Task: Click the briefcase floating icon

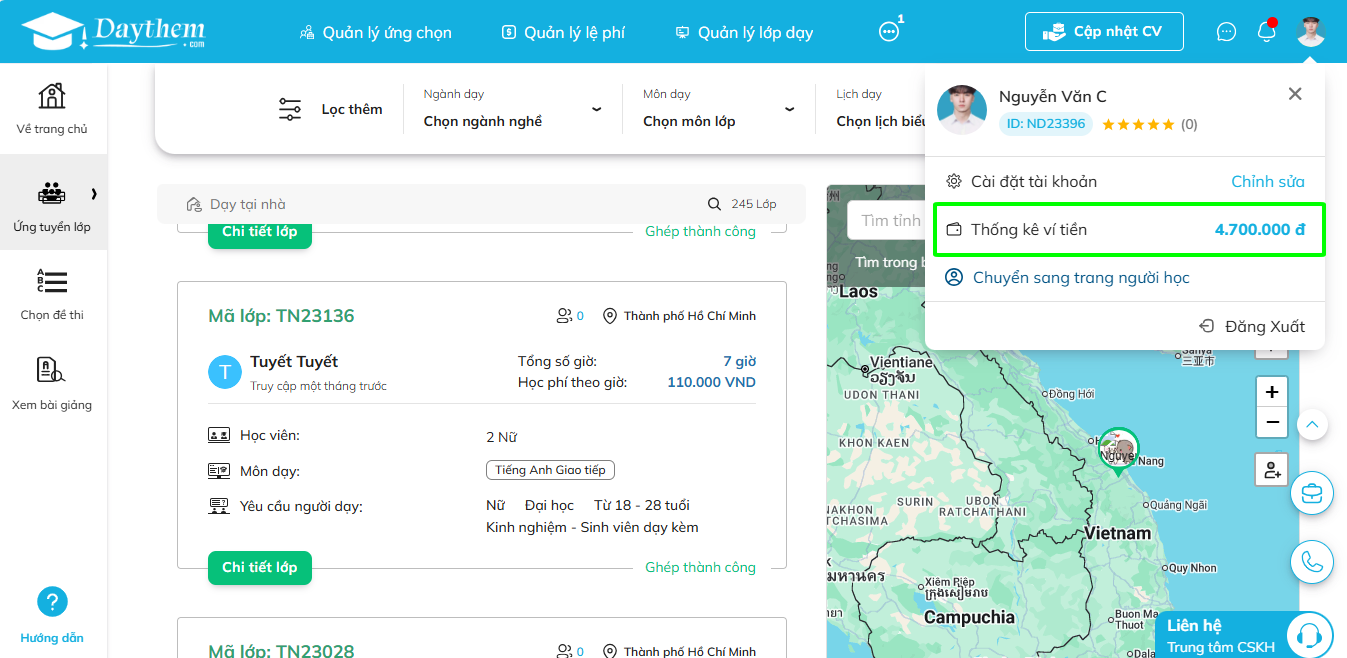Action: tap(1312, 494)
